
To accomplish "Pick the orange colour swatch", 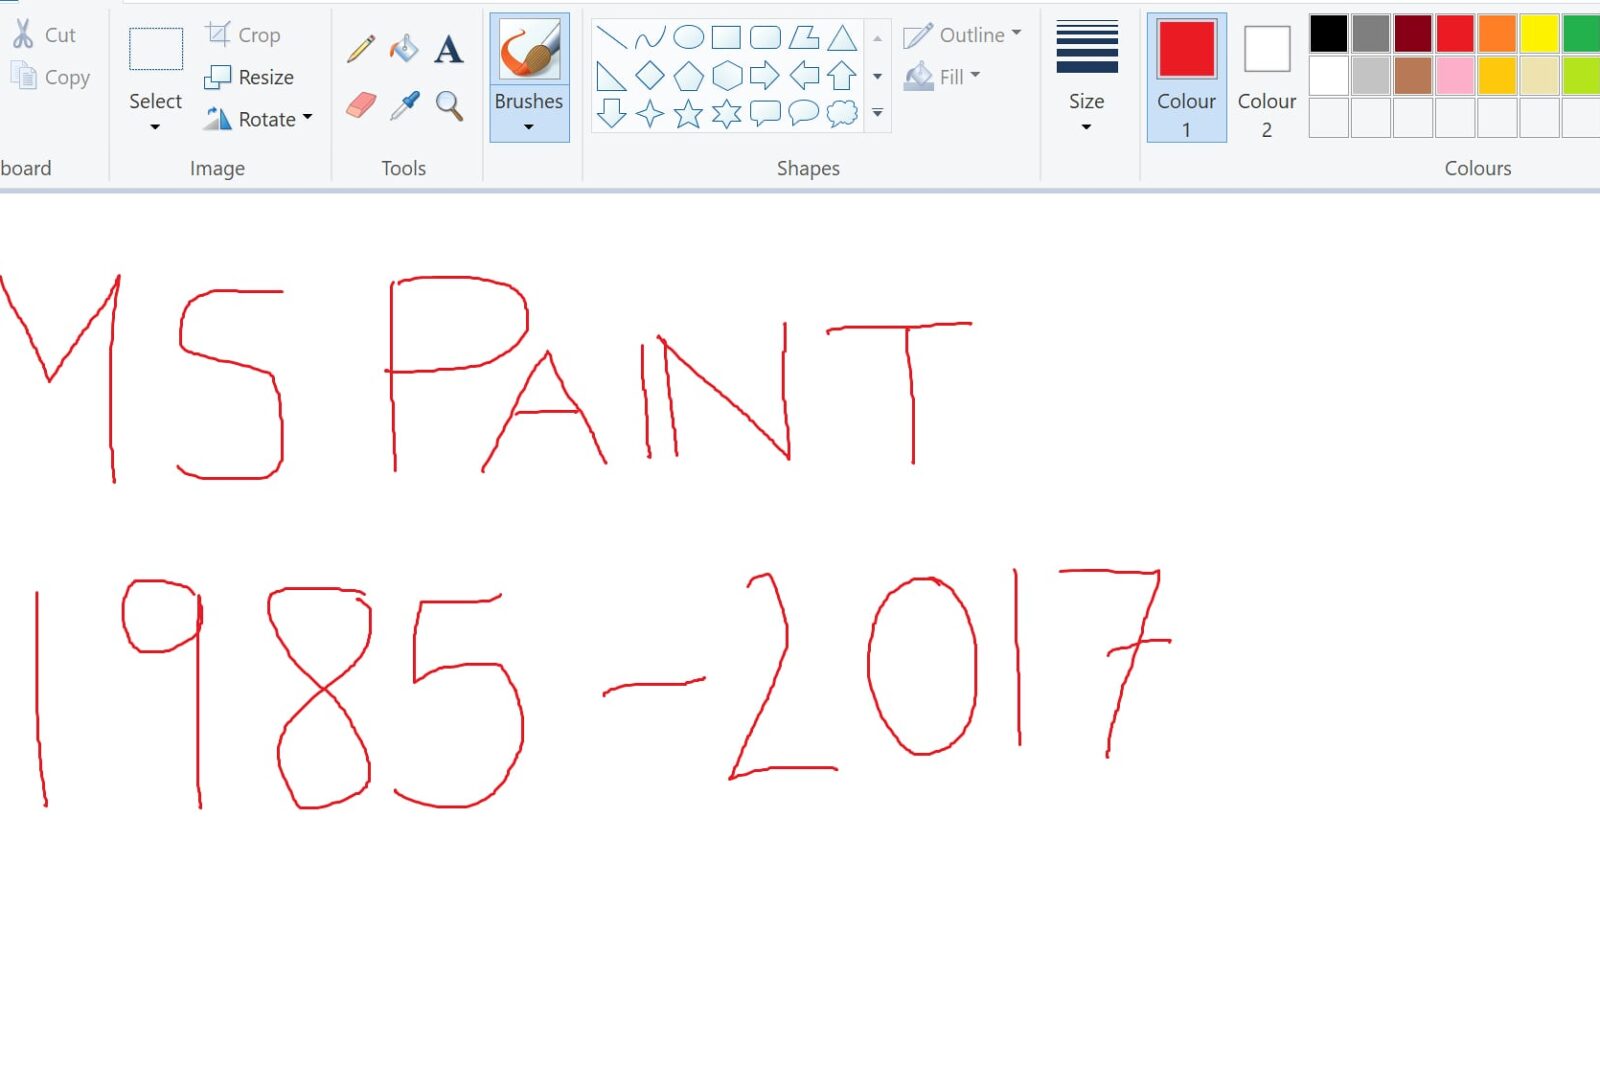I will pyautogui.click(x=1497, y=34).
